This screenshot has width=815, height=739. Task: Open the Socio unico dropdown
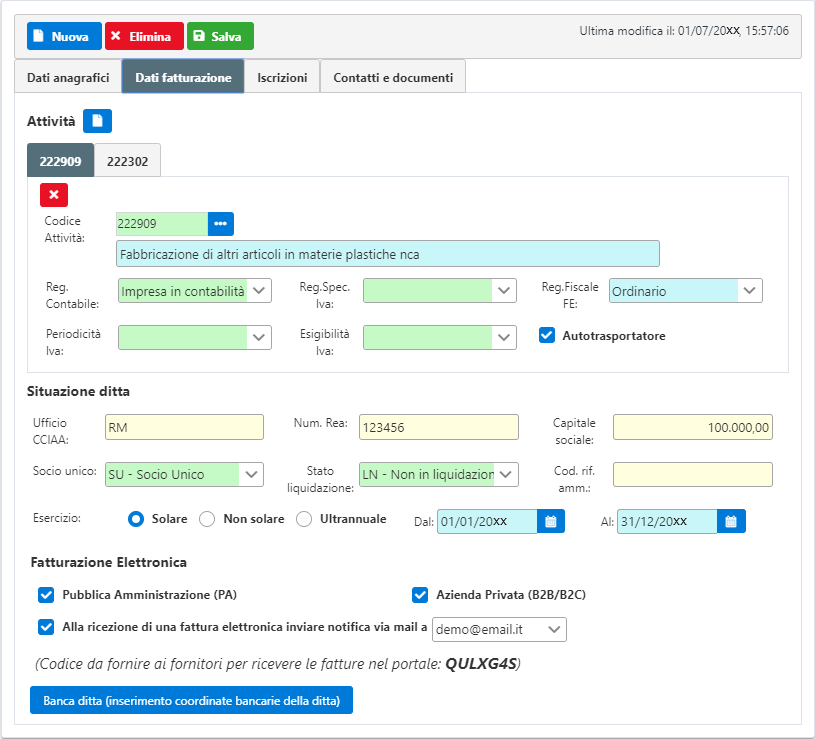[x=251, y=474]
